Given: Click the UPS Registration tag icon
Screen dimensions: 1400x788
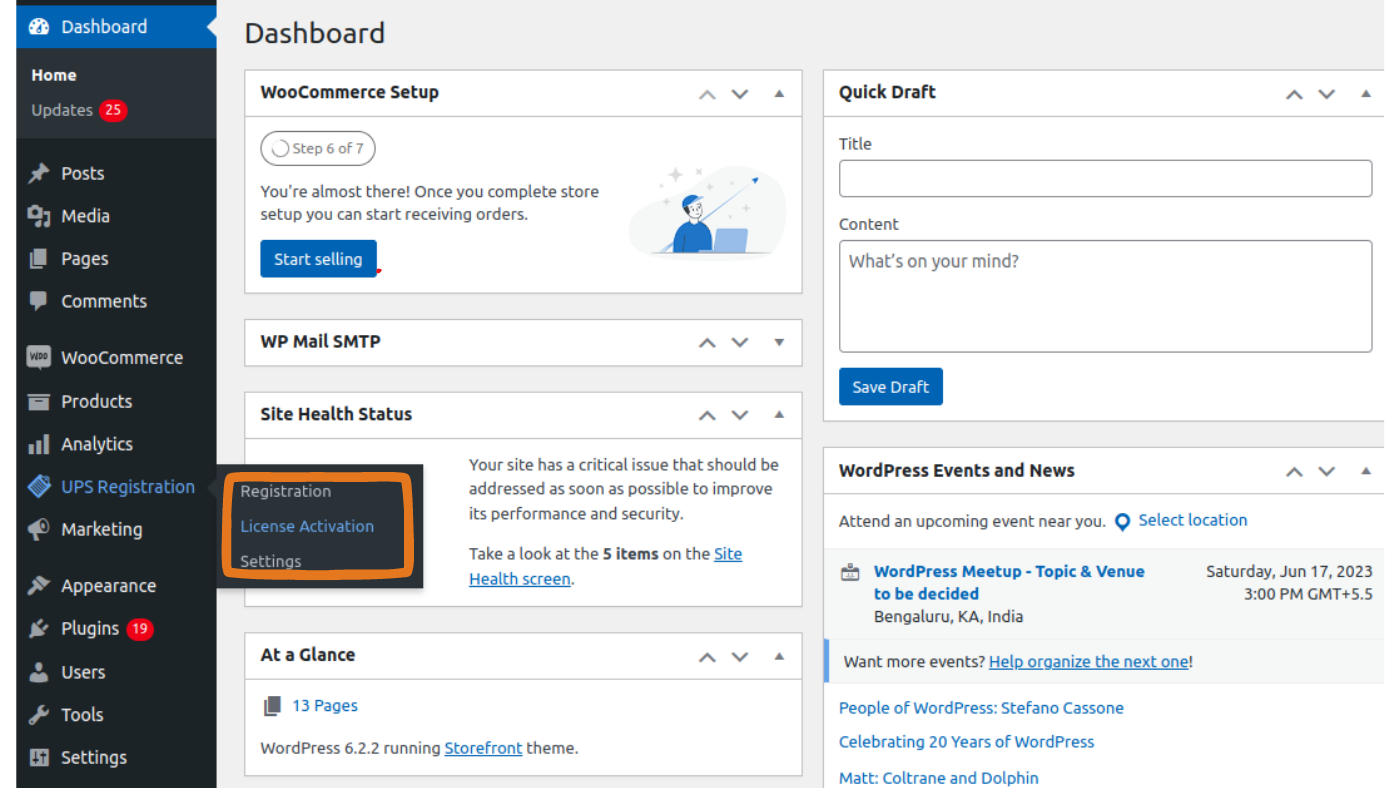Looking at the screenshot, I should coord(39,487).
